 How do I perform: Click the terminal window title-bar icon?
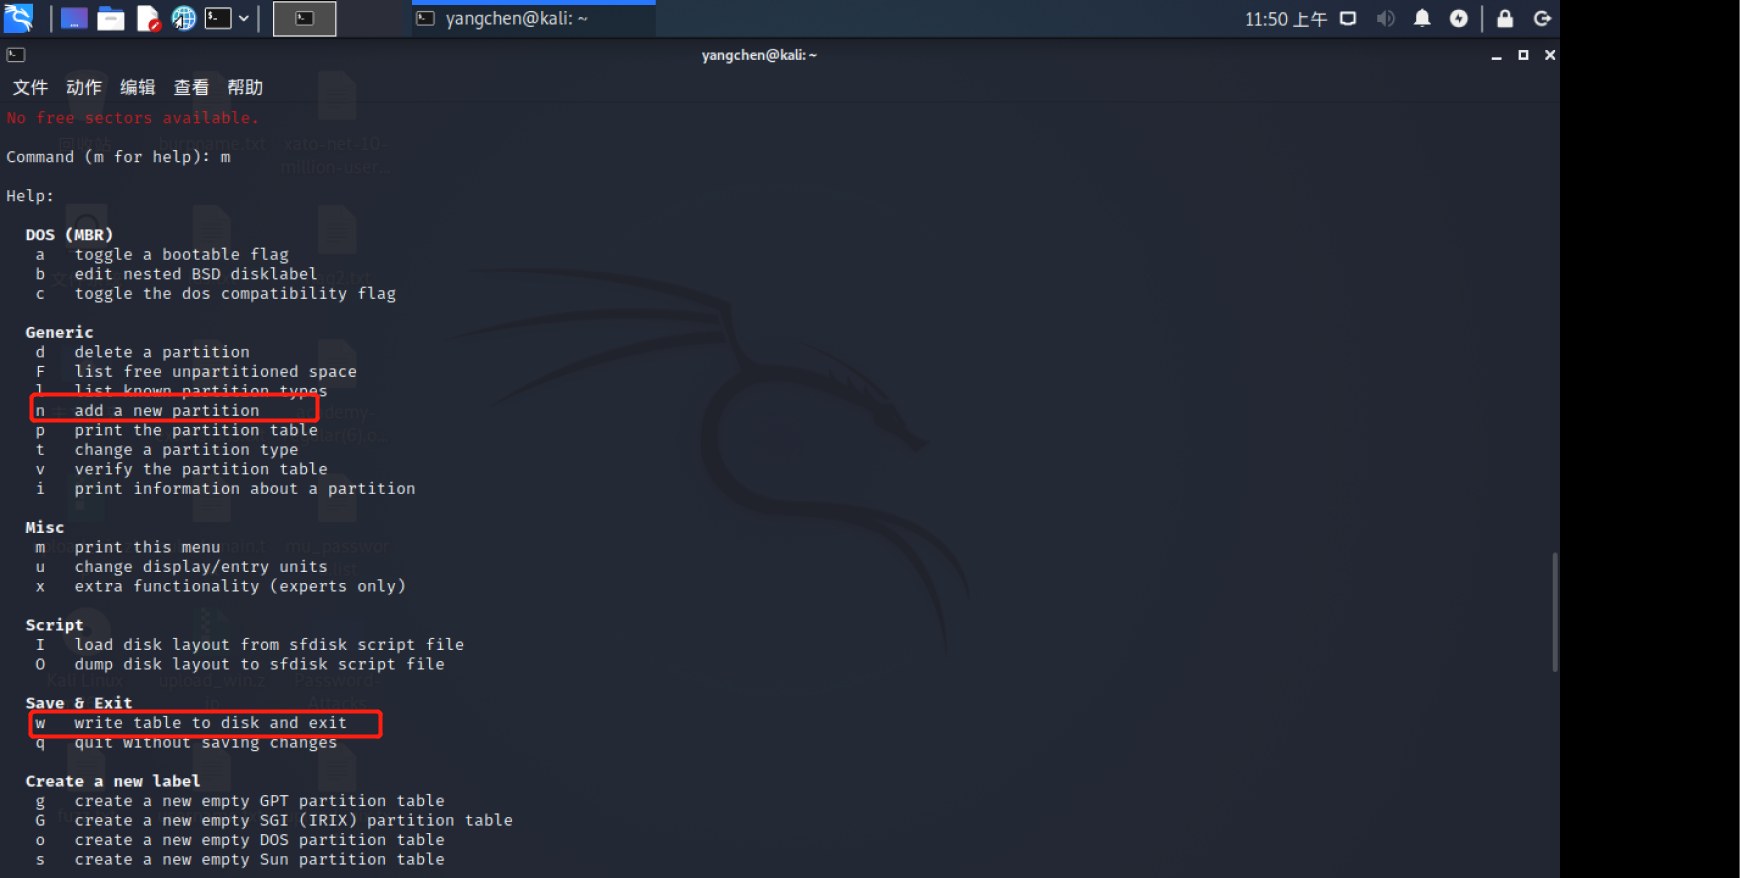(16, 55)
